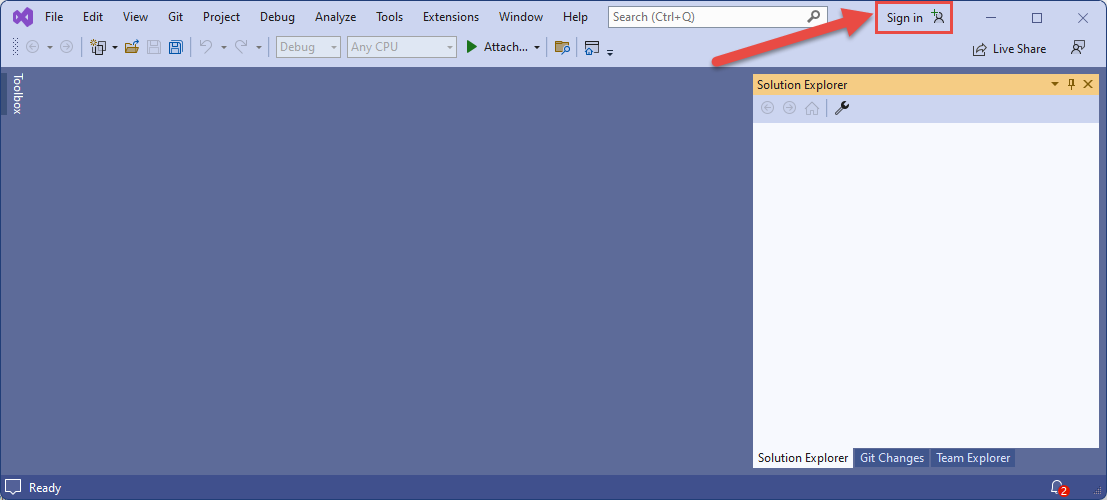Click the Solution Explorer title bar
Image resolution: width=1107 pixels, height=500 pixels.
[926, 85]
